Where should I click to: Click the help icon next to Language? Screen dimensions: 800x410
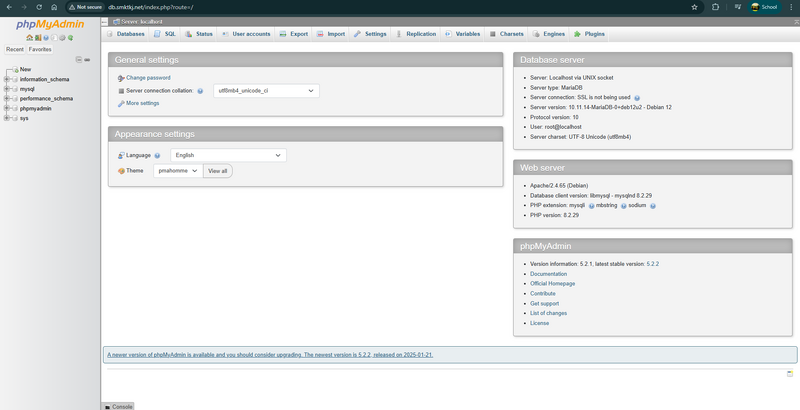click(x=157, y=156)
